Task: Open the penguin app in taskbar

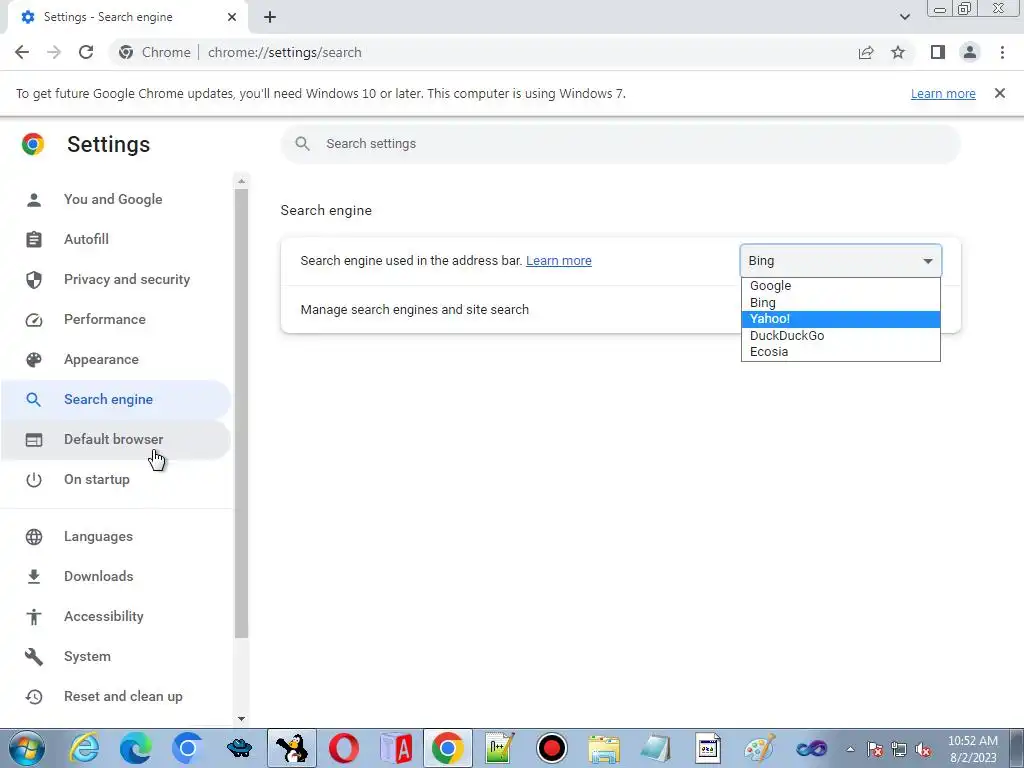Action: click(291, 748)
